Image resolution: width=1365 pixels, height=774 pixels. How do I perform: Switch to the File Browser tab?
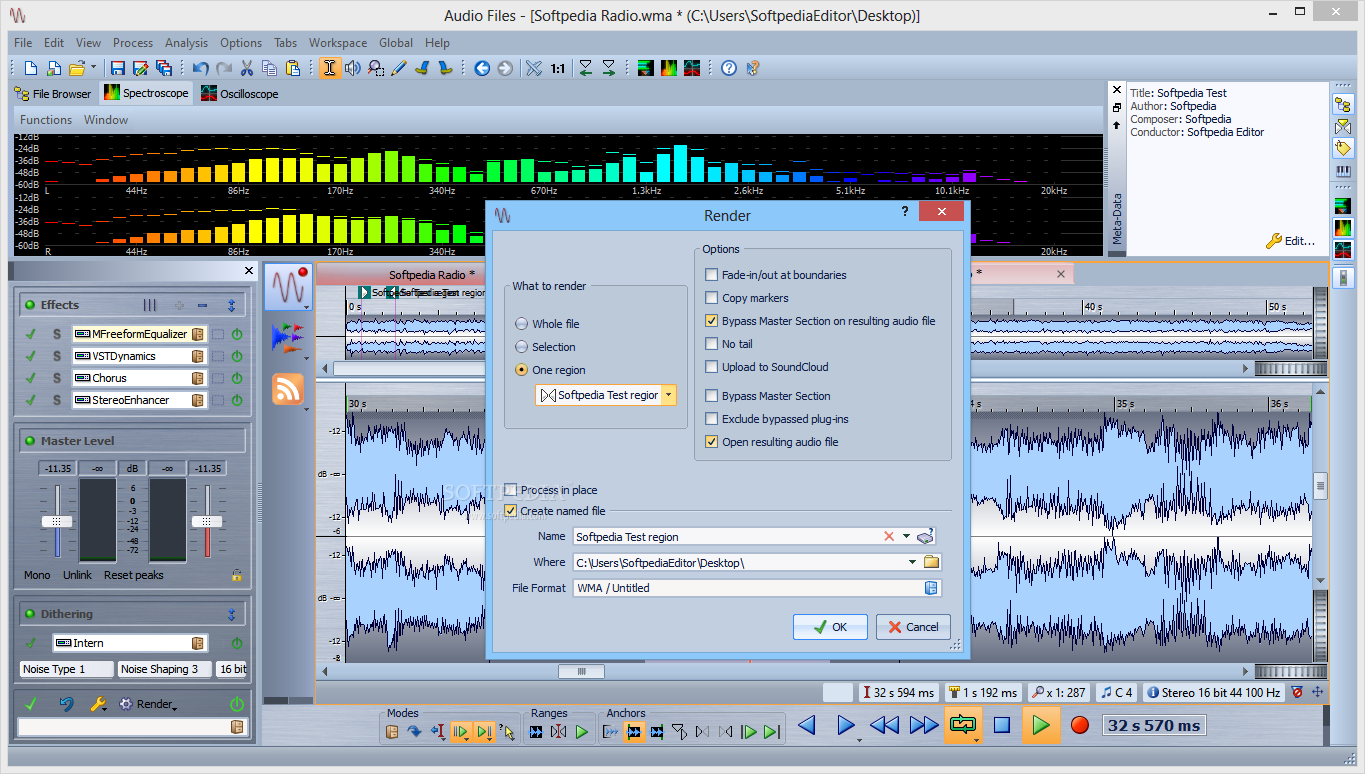coord(53,94)
